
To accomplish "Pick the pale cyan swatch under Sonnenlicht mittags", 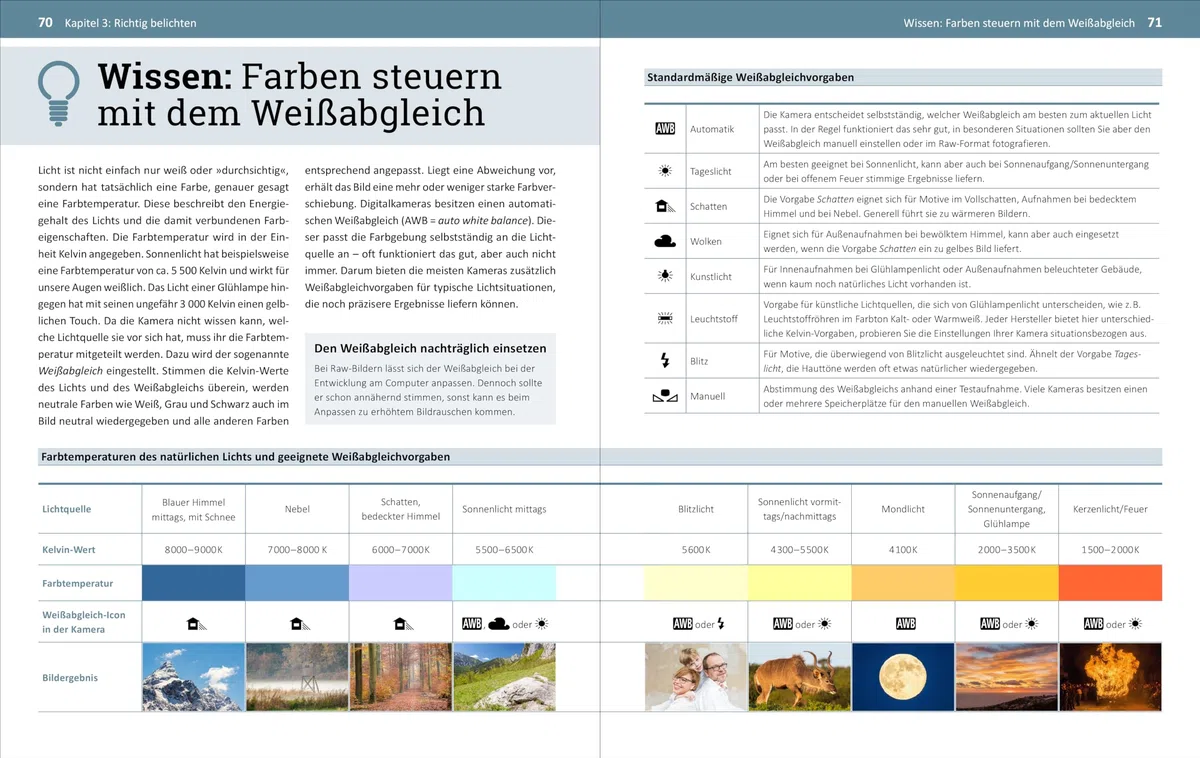I will point(504,583).
